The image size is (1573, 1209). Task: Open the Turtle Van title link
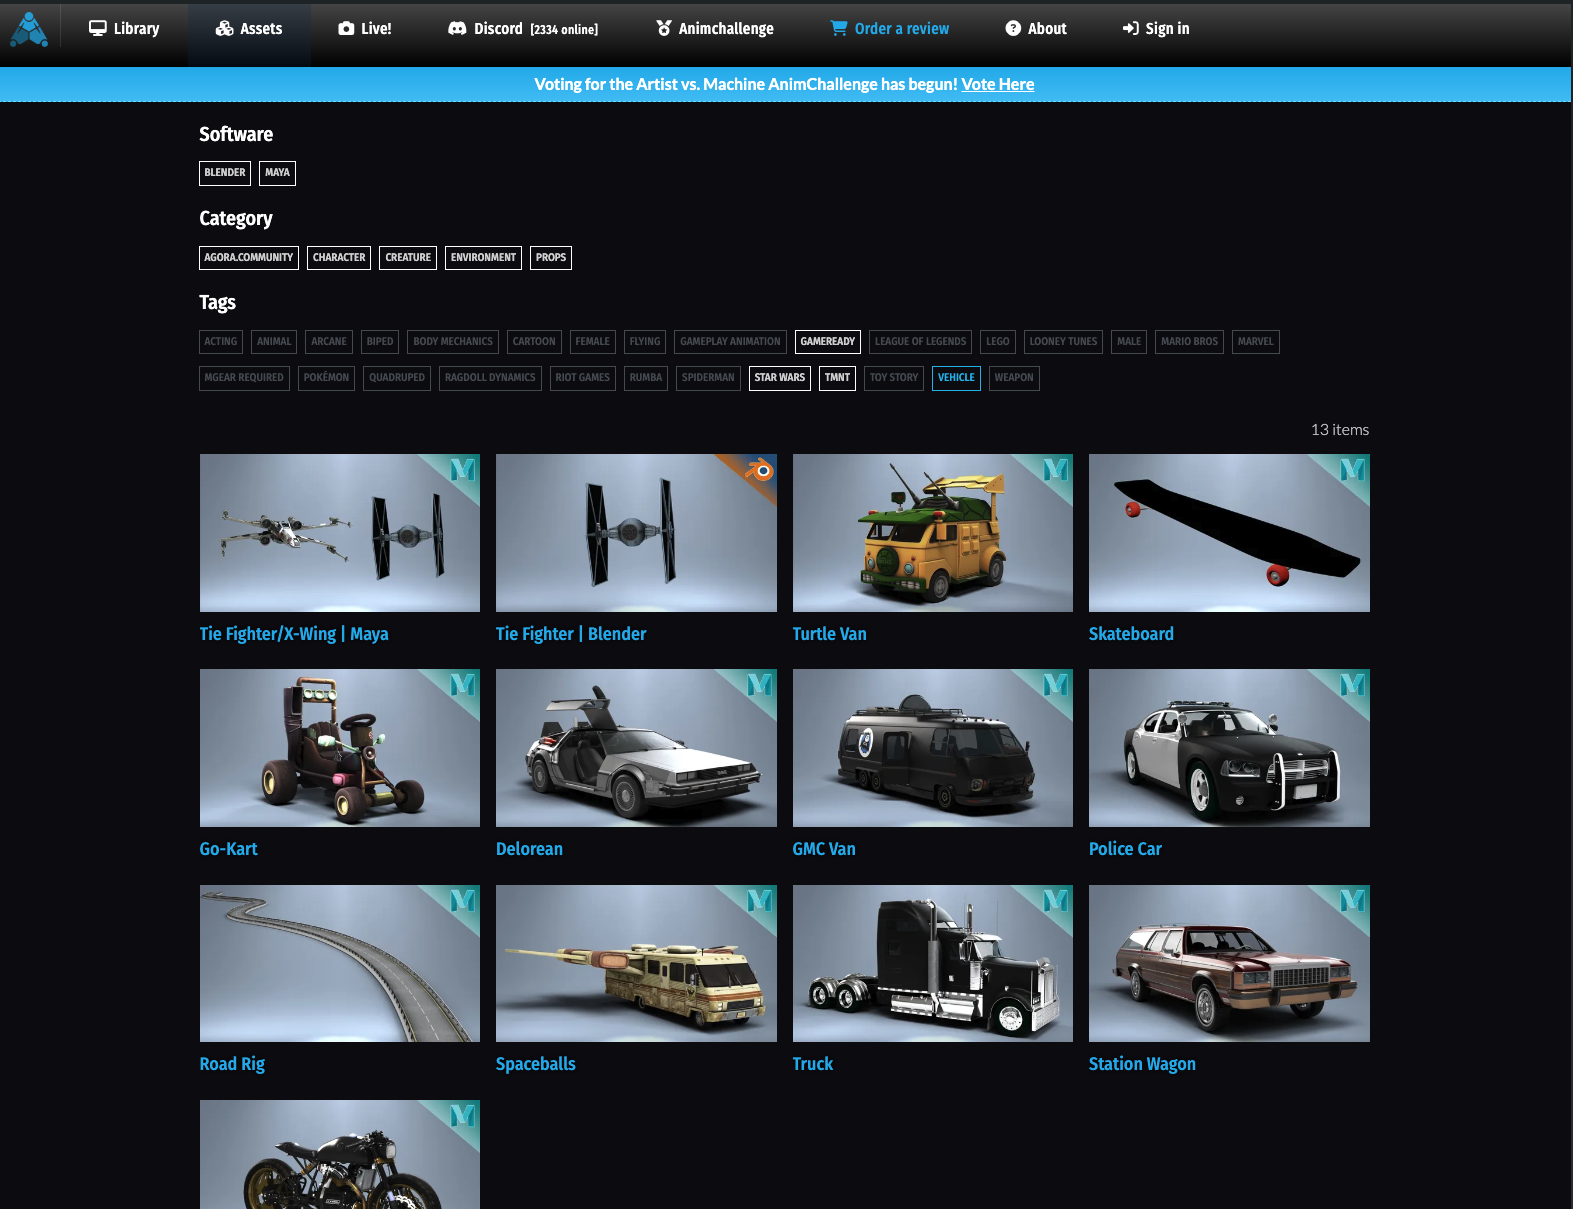pyautogui.click(x=829, y=634)
